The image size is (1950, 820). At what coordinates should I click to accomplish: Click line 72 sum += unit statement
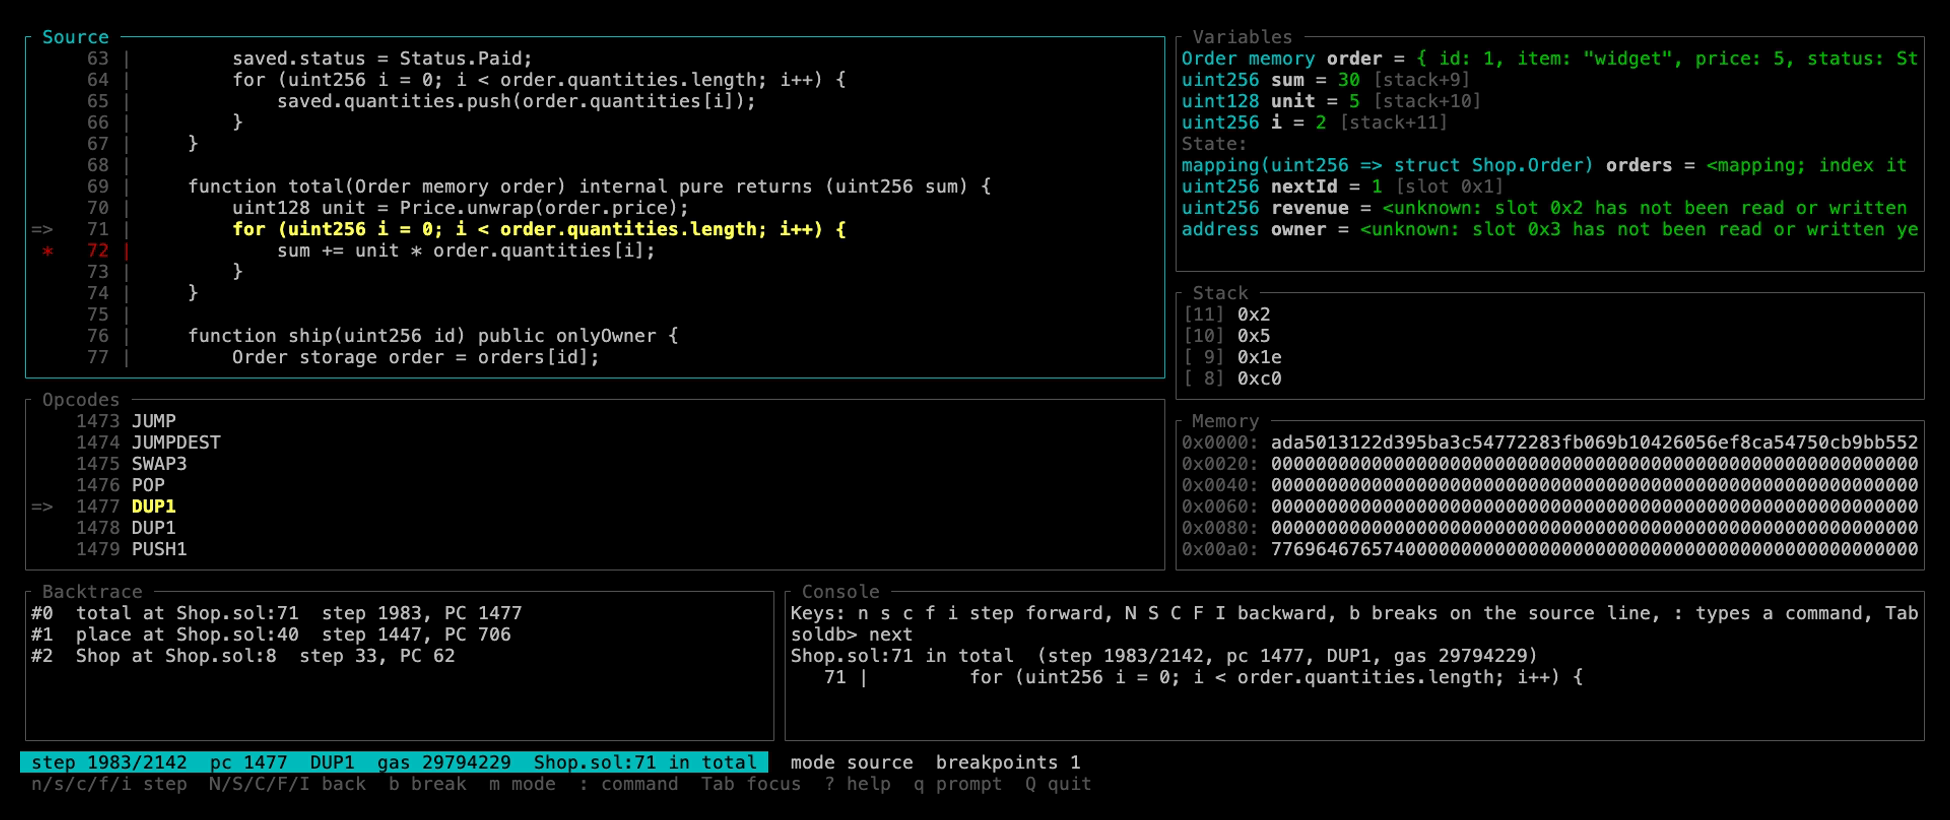point(466,251)
